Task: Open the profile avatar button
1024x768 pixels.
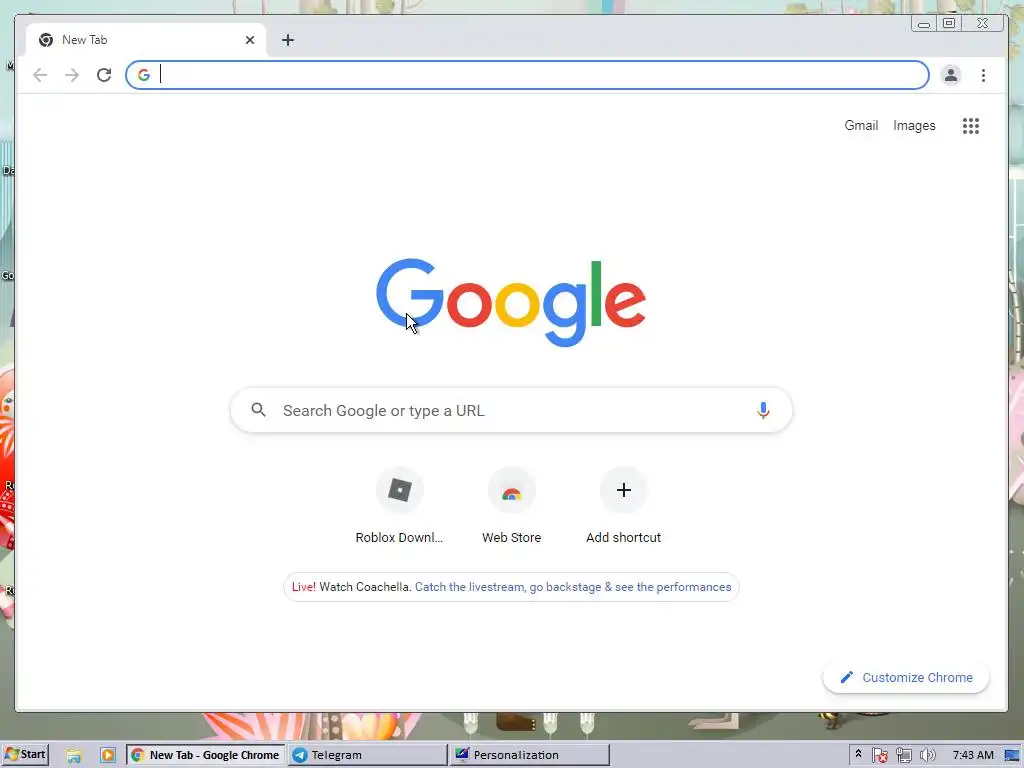Action: click(951, 75)
